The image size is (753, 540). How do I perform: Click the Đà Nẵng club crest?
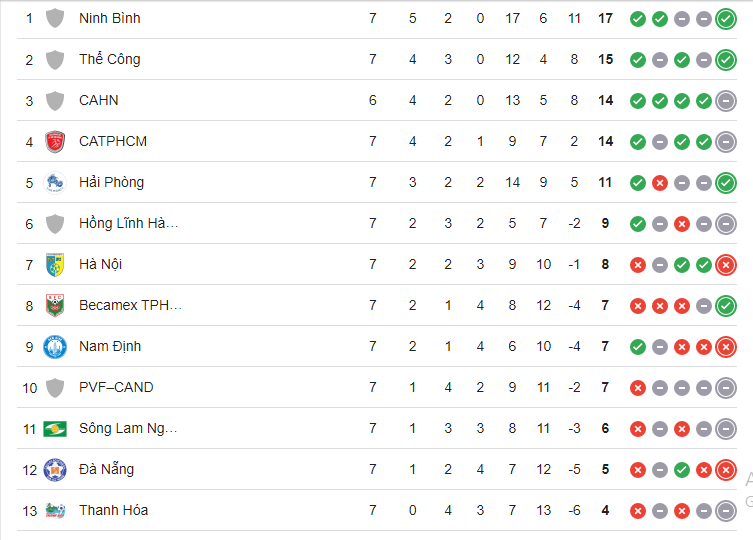tap(55, 469)
